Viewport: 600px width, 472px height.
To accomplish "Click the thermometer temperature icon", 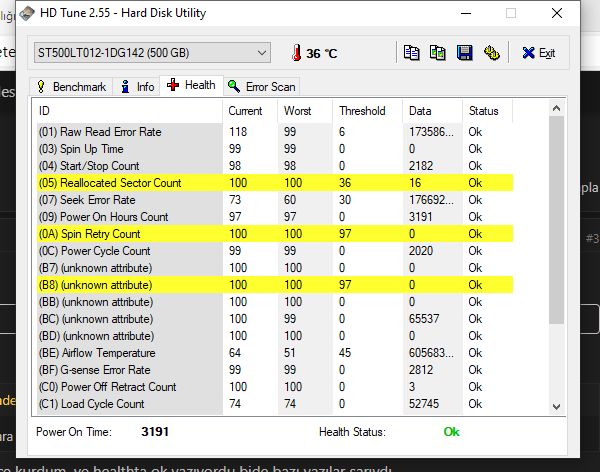I will tap(297, 53).
